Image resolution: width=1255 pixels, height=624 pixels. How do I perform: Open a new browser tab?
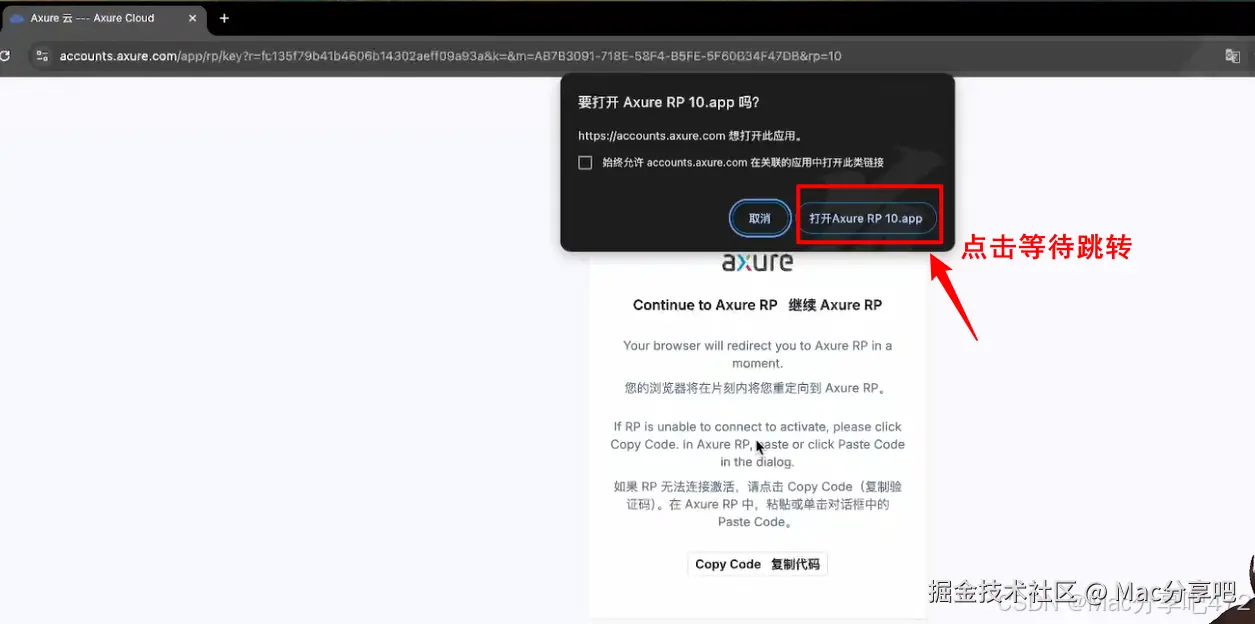pos(224,18)
